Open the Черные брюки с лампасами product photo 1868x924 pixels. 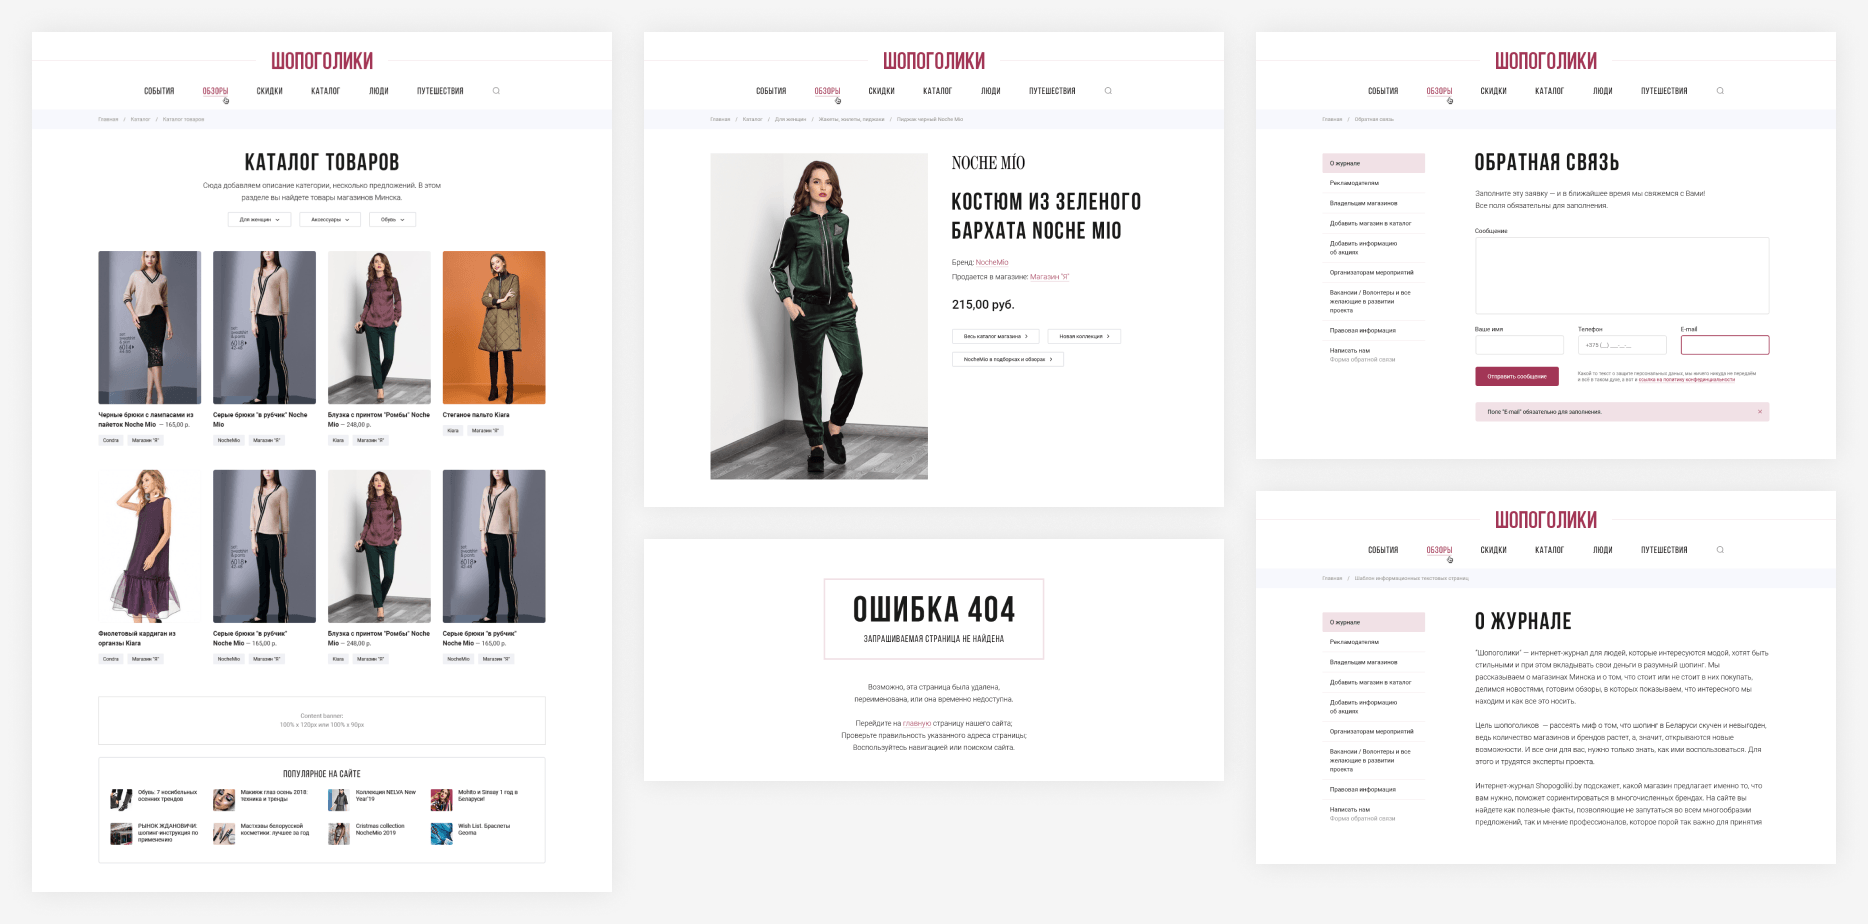click(149, 327)
